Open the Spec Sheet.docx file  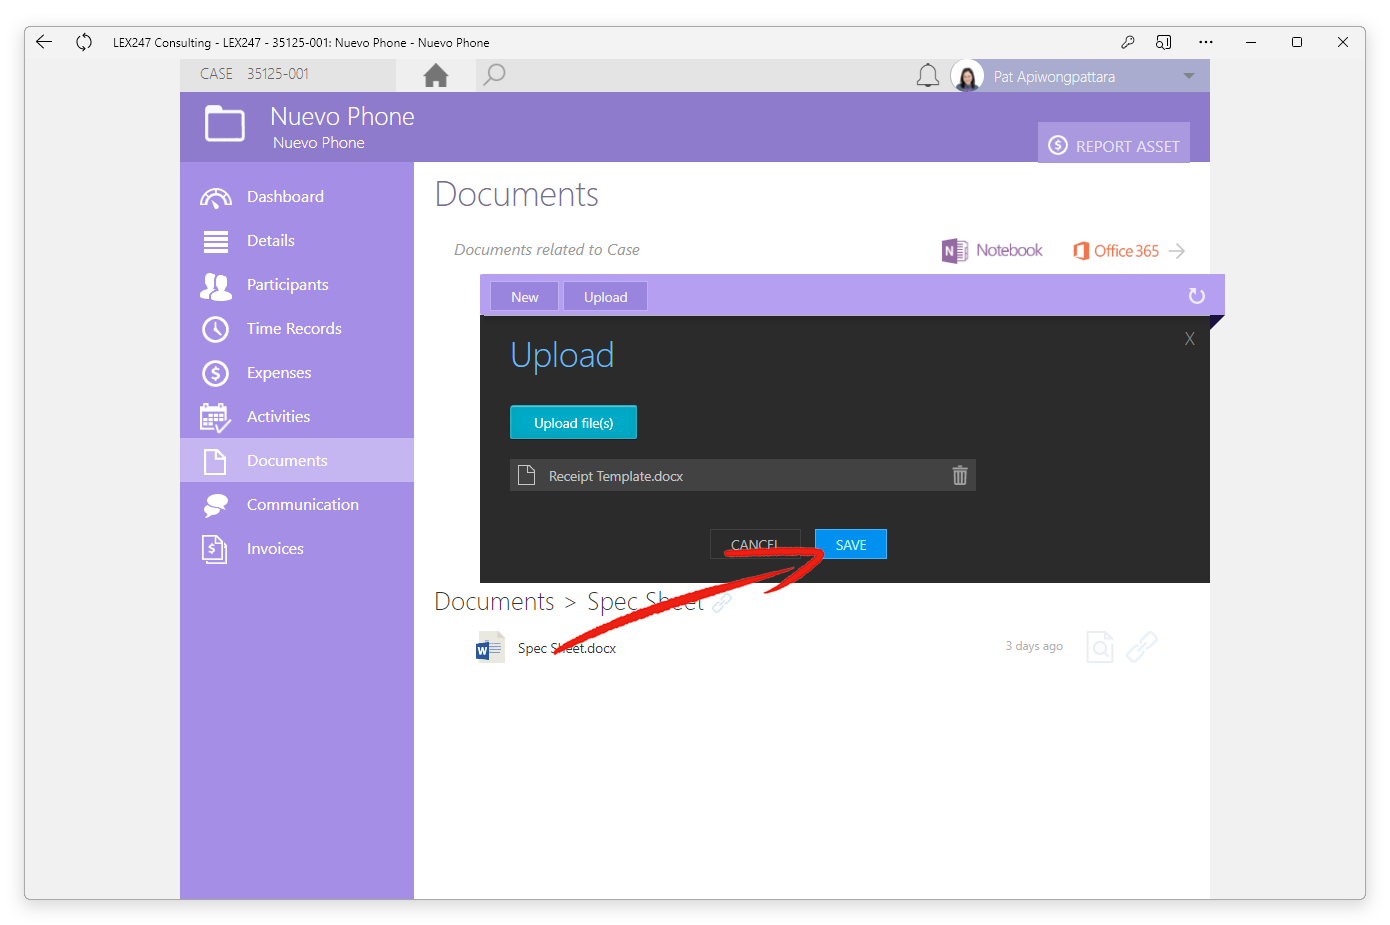click(x=567, y=648)
